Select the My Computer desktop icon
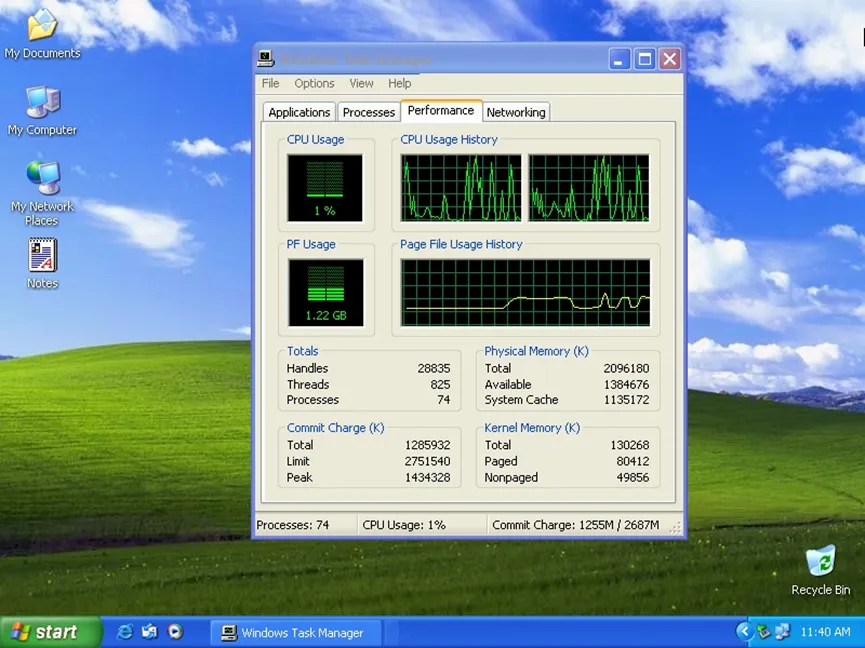 (x=42, y=102)
